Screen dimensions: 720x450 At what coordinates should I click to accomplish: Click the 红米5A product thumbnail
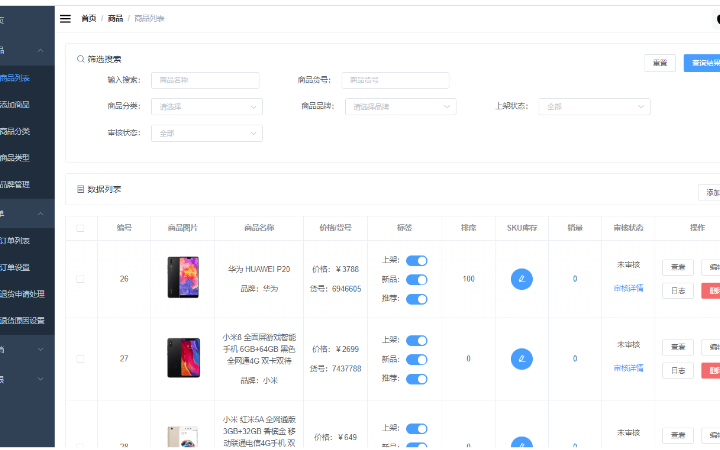click(x=183, y=437)
